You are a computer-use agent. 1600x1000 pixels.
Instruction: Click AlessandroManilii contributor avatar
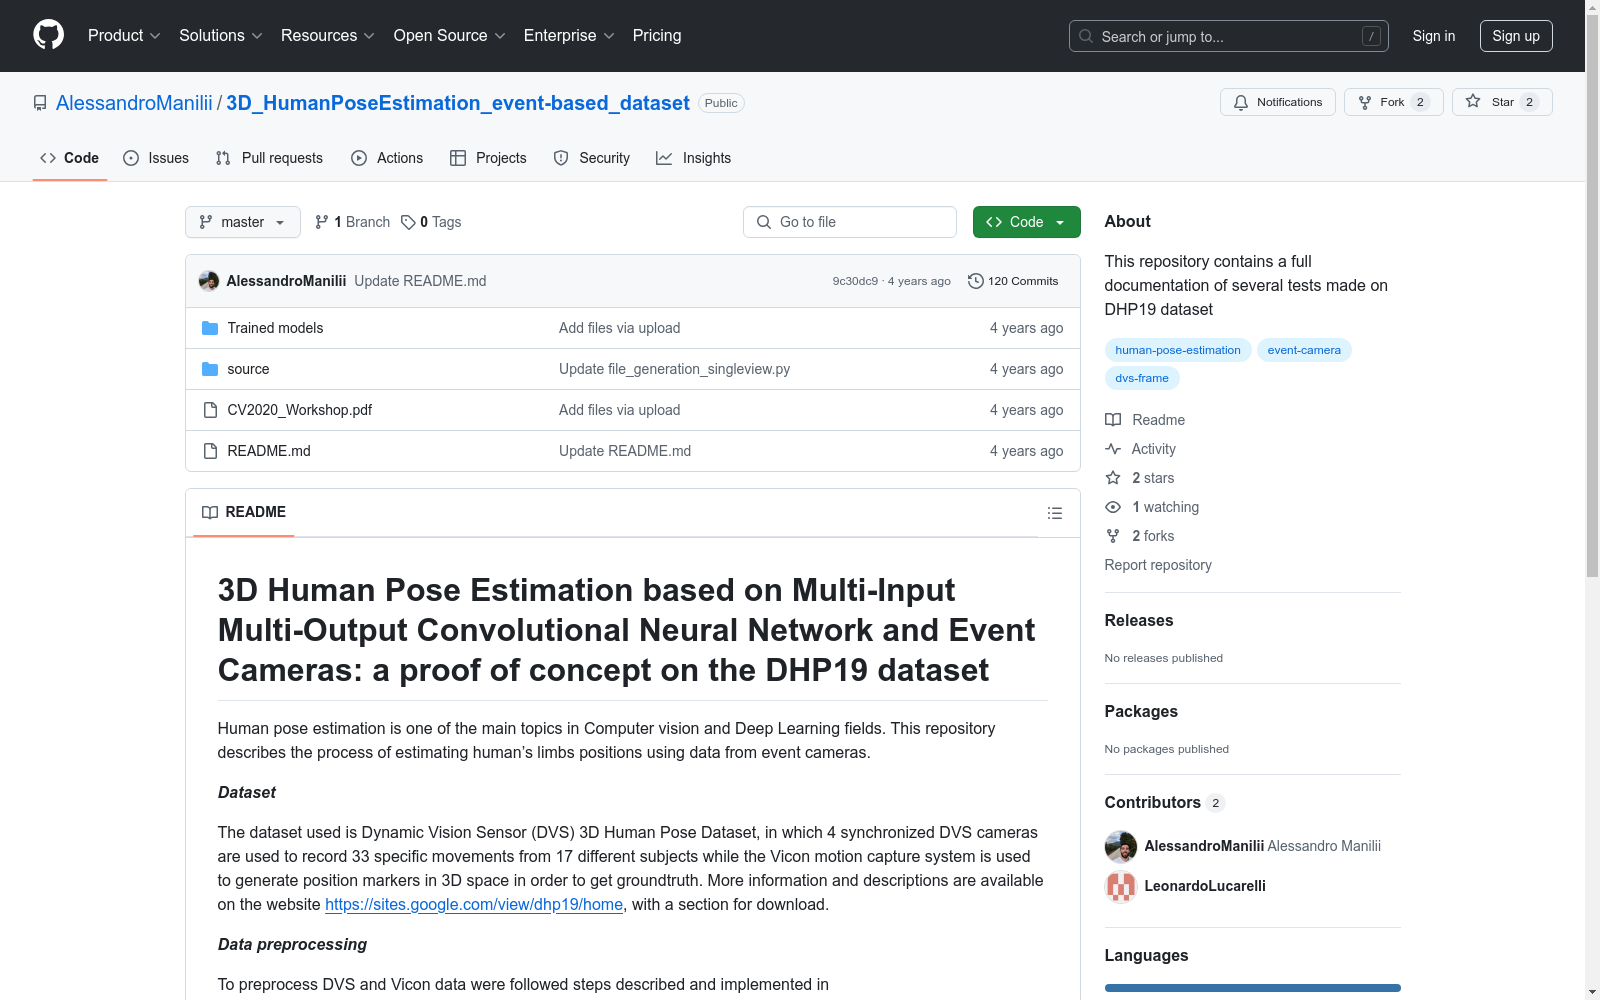tap(1121, 846)
